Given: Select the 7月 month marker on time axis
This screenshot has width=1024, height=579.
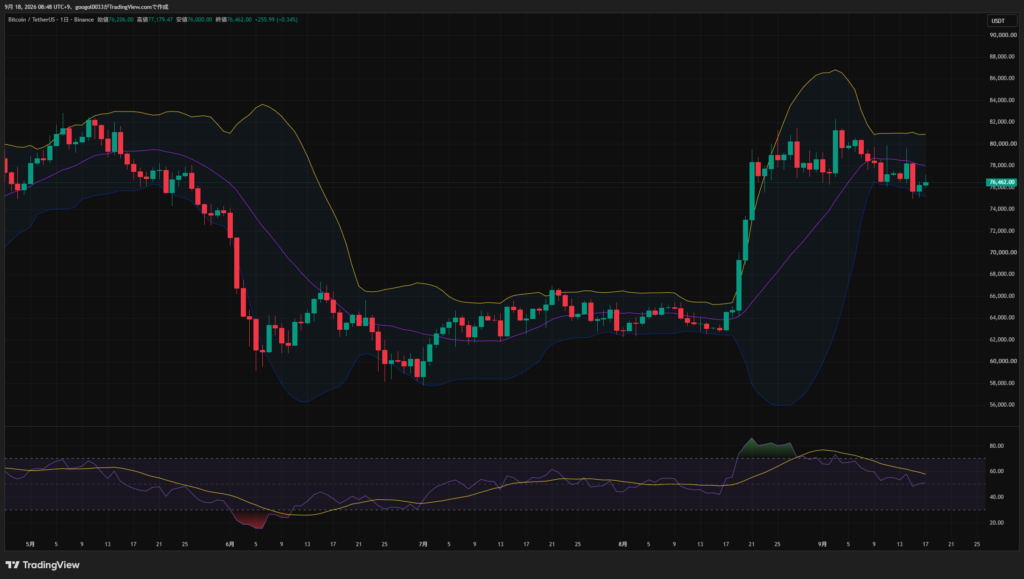Looking at the screenshot, I should pos(423,544).
